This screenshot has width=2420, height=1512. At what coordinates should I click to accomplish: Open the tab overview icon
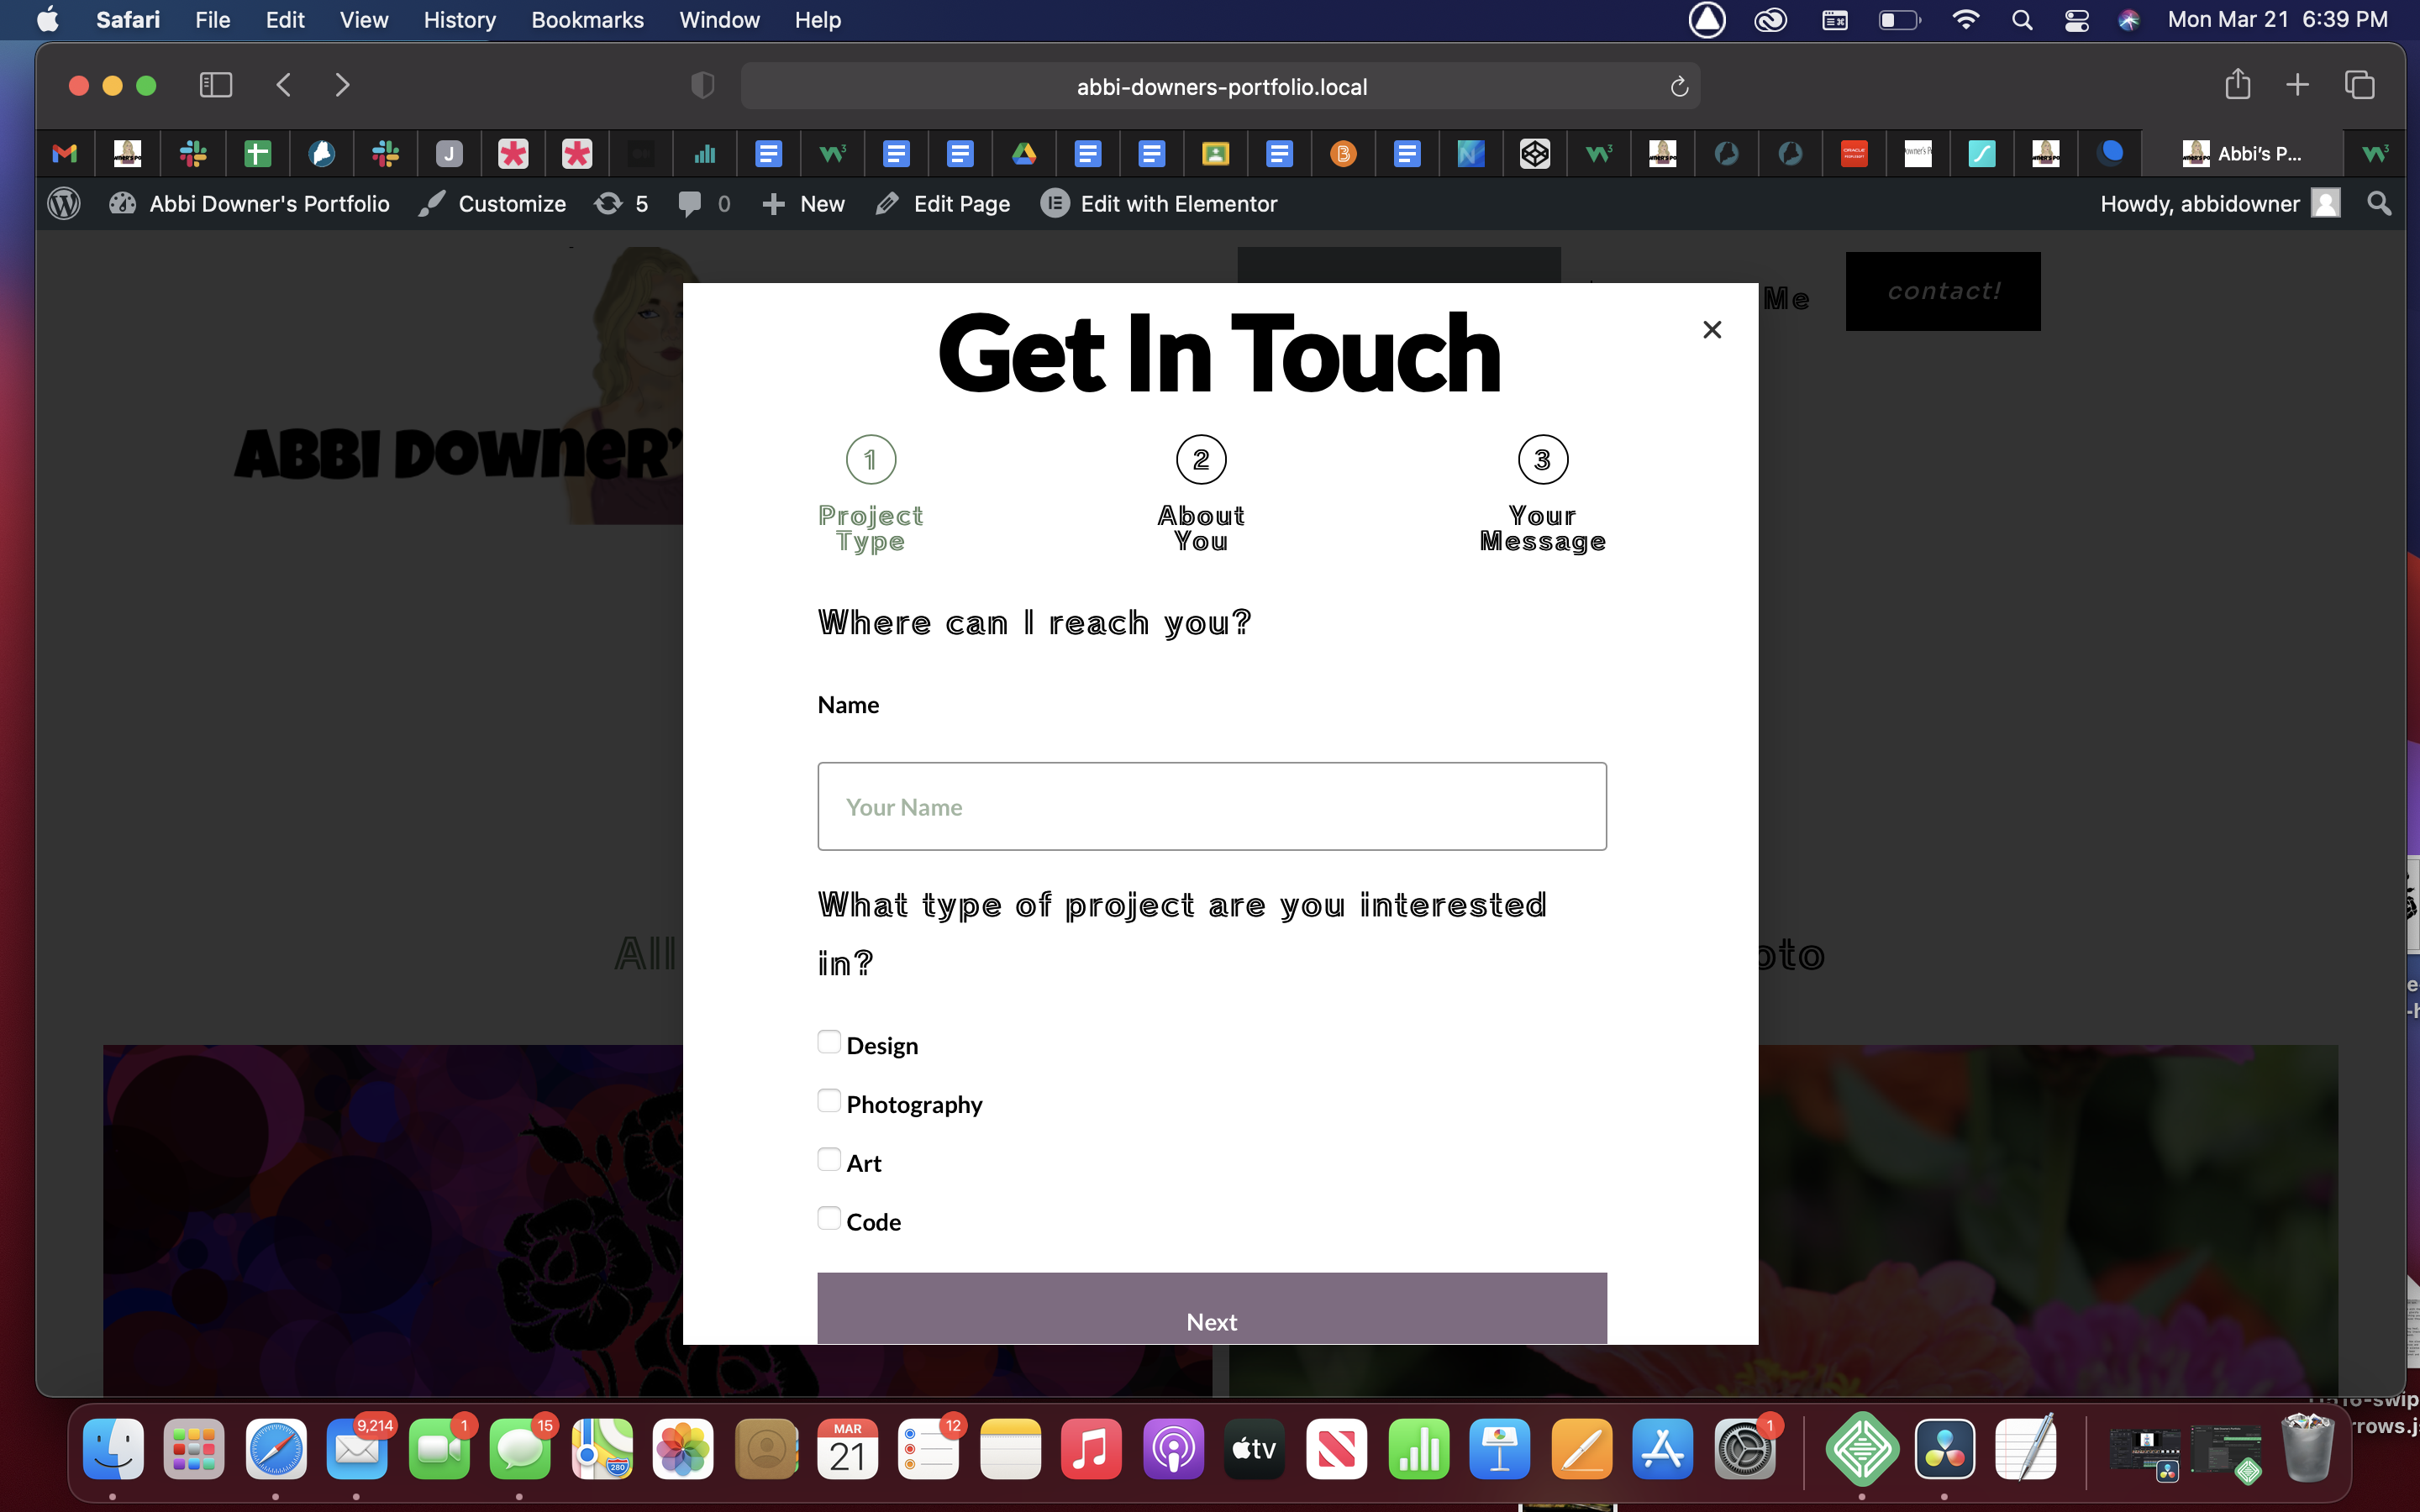click(2359, 85)
